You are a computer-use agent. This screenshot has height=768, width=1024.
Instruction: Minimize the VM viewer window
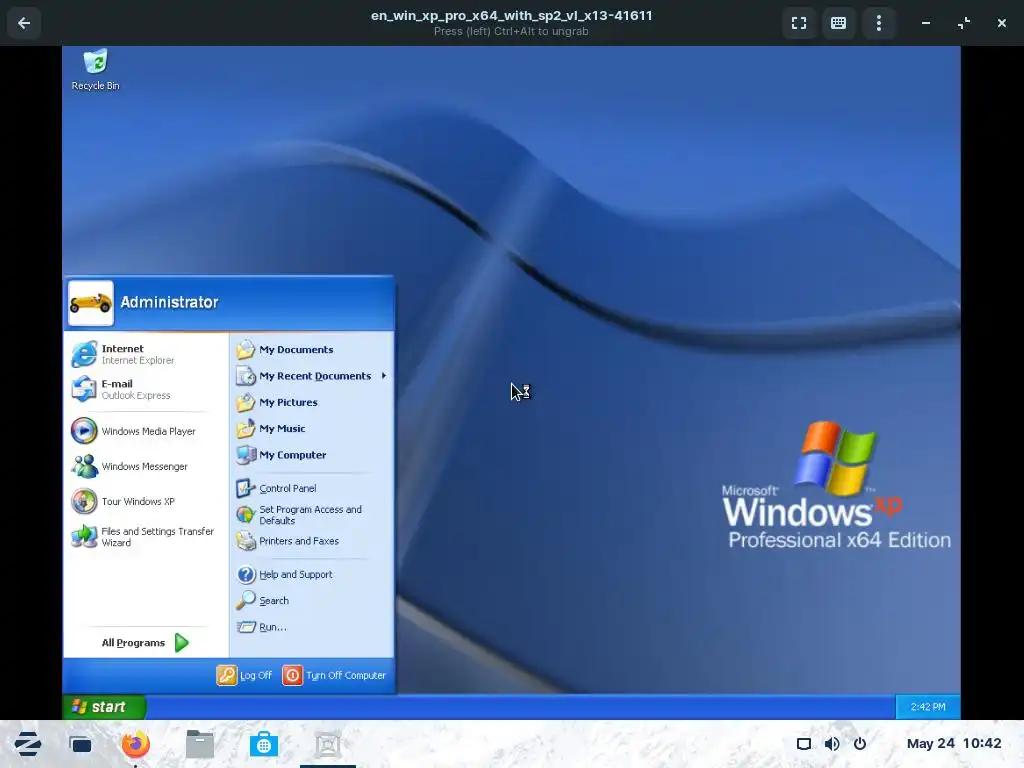pyautogui.click(x=926, y=24)
